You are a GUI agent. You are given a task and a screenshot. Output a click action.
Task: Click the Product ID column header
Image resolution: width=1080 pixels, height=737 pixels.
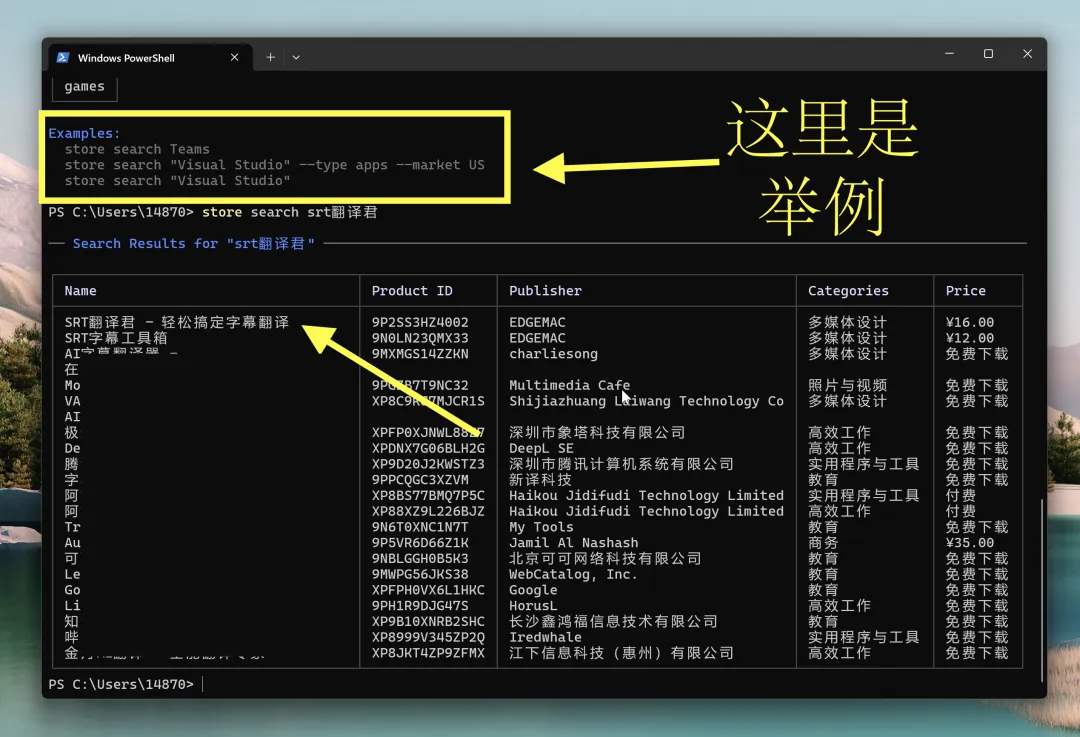(x=412, y=291)
